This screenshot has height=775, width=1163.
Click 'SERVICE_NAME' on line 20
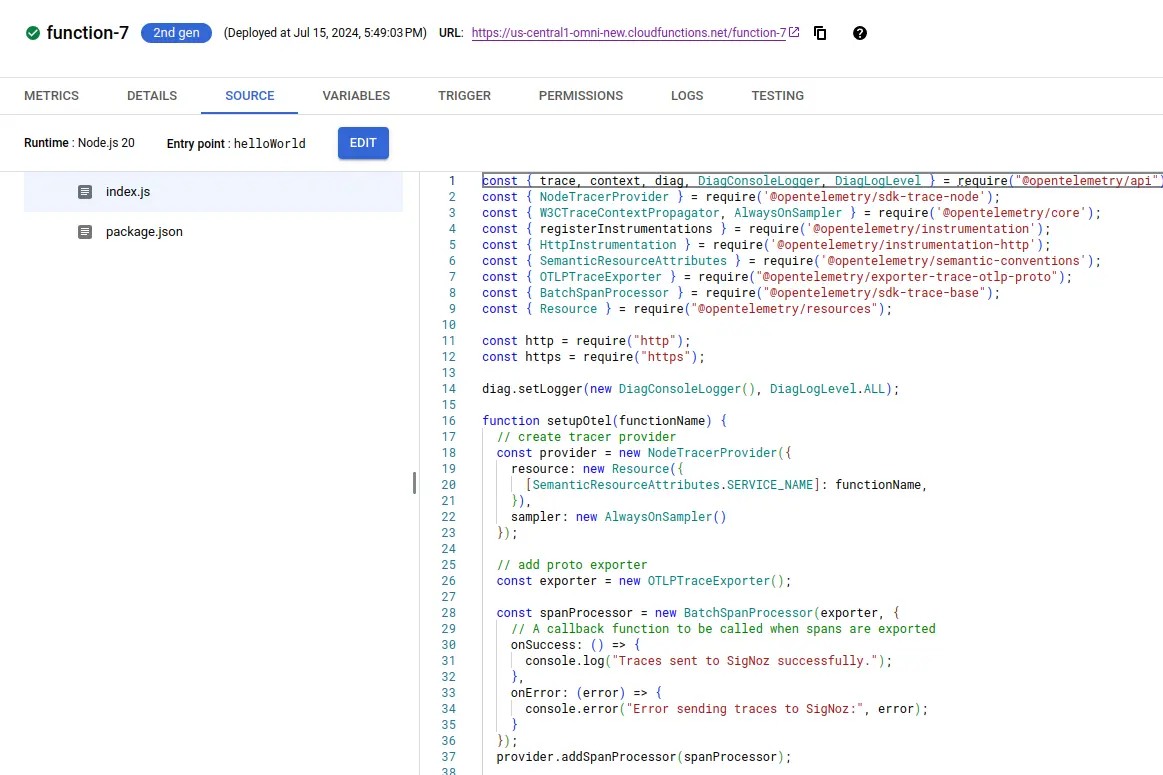pyautogui.click(x=770, y=485)
